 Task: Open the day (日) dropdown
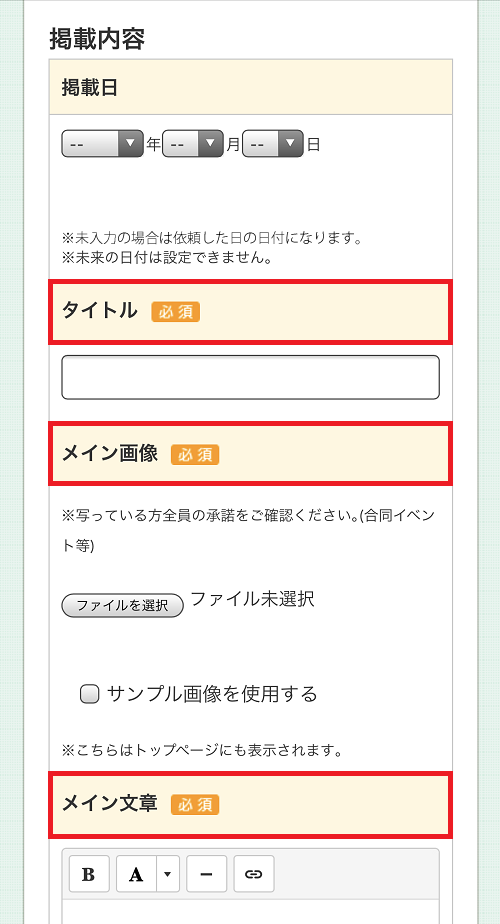273,144
